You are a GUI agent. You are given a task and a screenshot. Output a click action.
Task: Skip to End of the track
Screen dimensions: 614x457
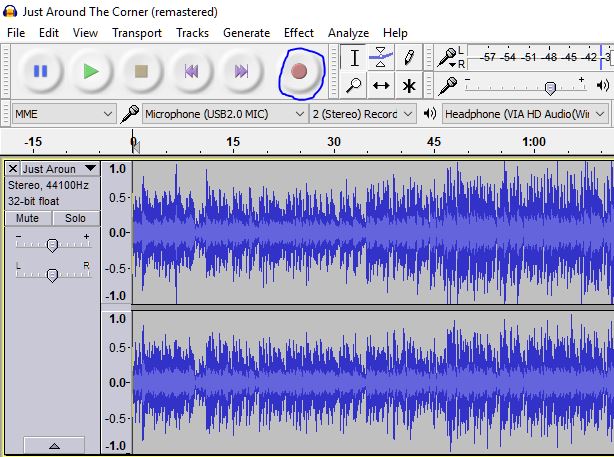(x=241, y=71)
